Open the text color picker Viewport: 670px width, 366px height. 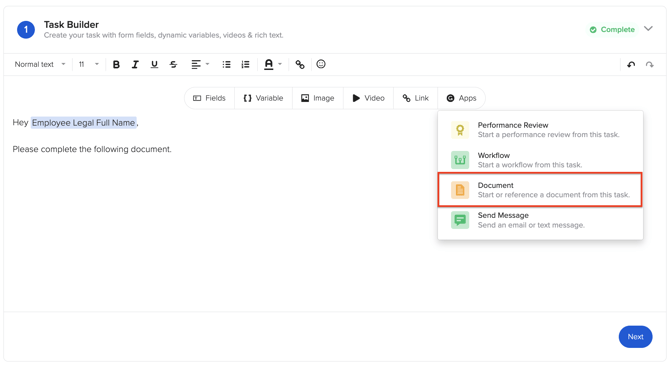pyautogui.click(x=273, y=64)
